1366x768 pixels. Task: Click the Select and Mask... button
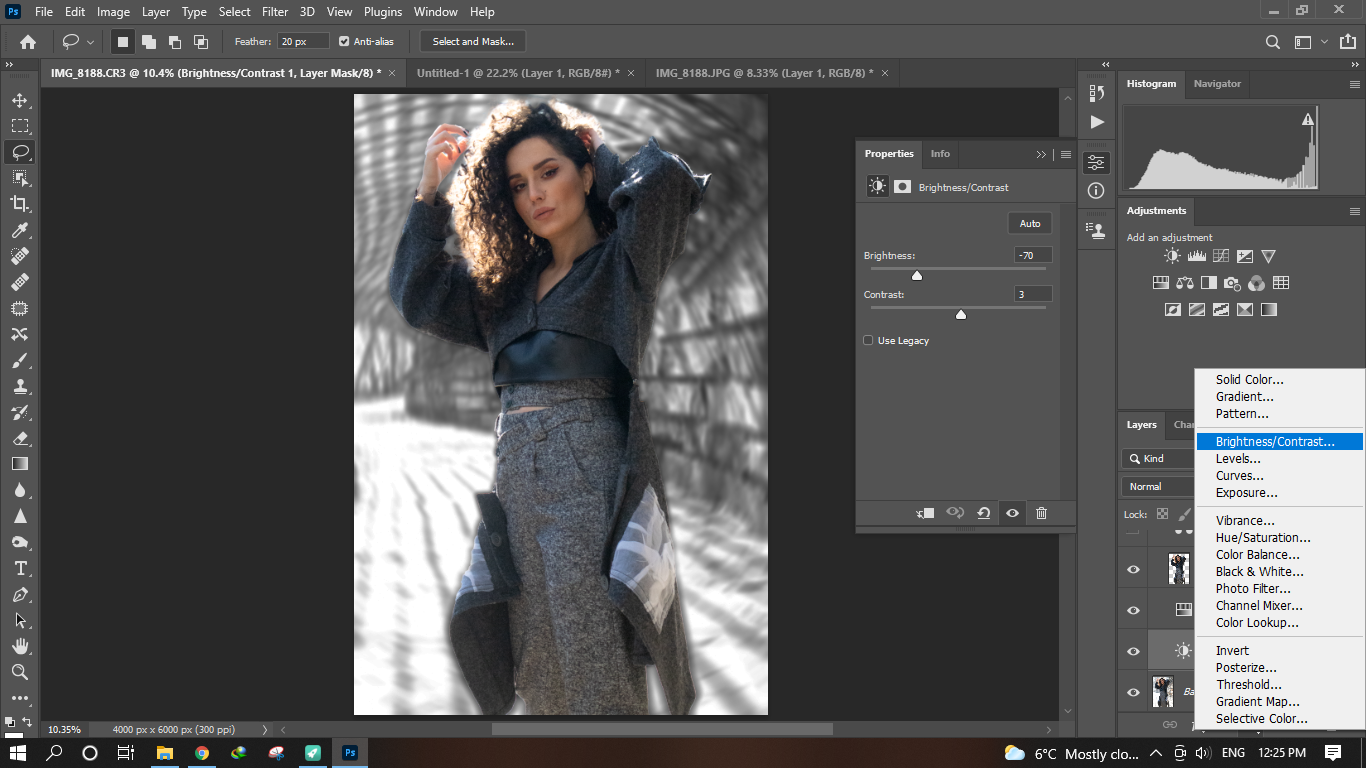coord(473,42)
